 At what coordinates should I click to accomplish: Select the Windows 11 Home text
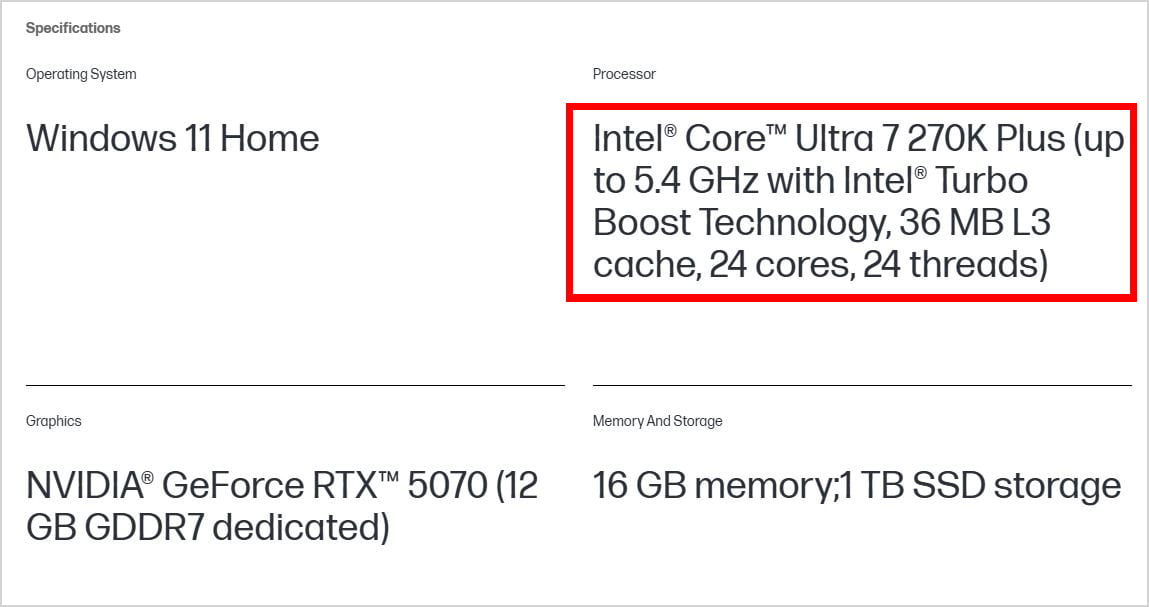click(173, 138)
